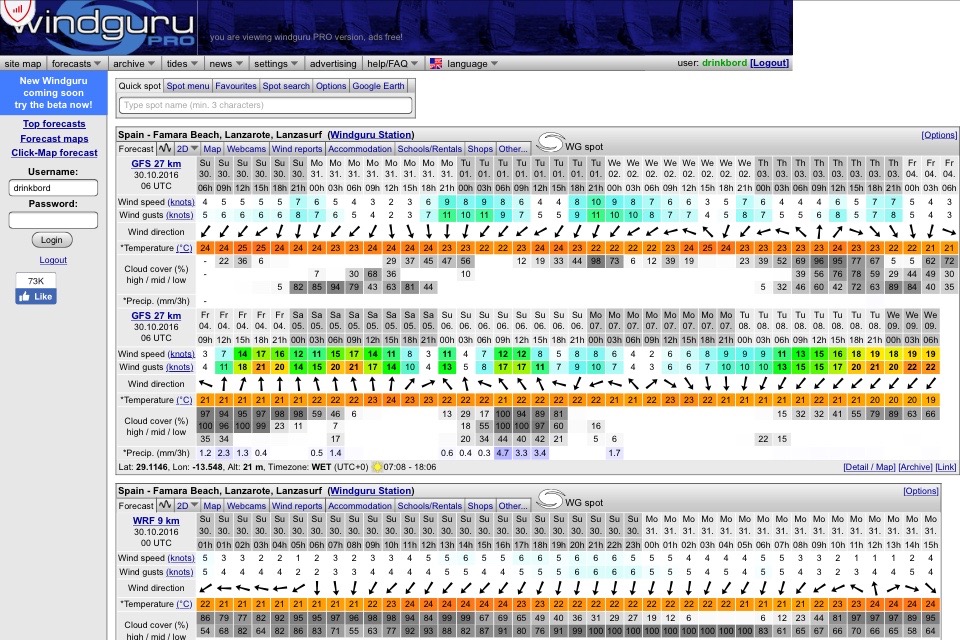Image resolution: width=960 pixels, height=640 pixels.
Task: Click the knots link beside first Wind speed
Action: click(x=181, y=201)
